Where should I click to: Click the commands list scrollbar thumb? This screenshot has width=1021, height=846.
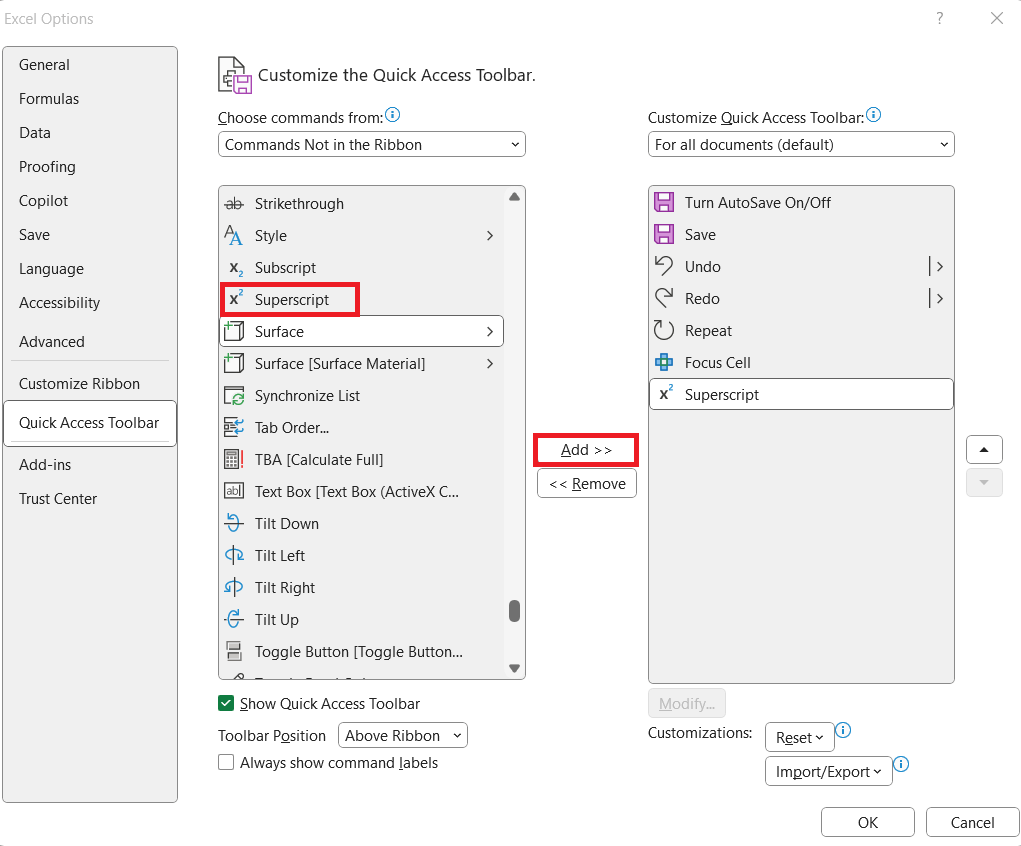(514, 612)
